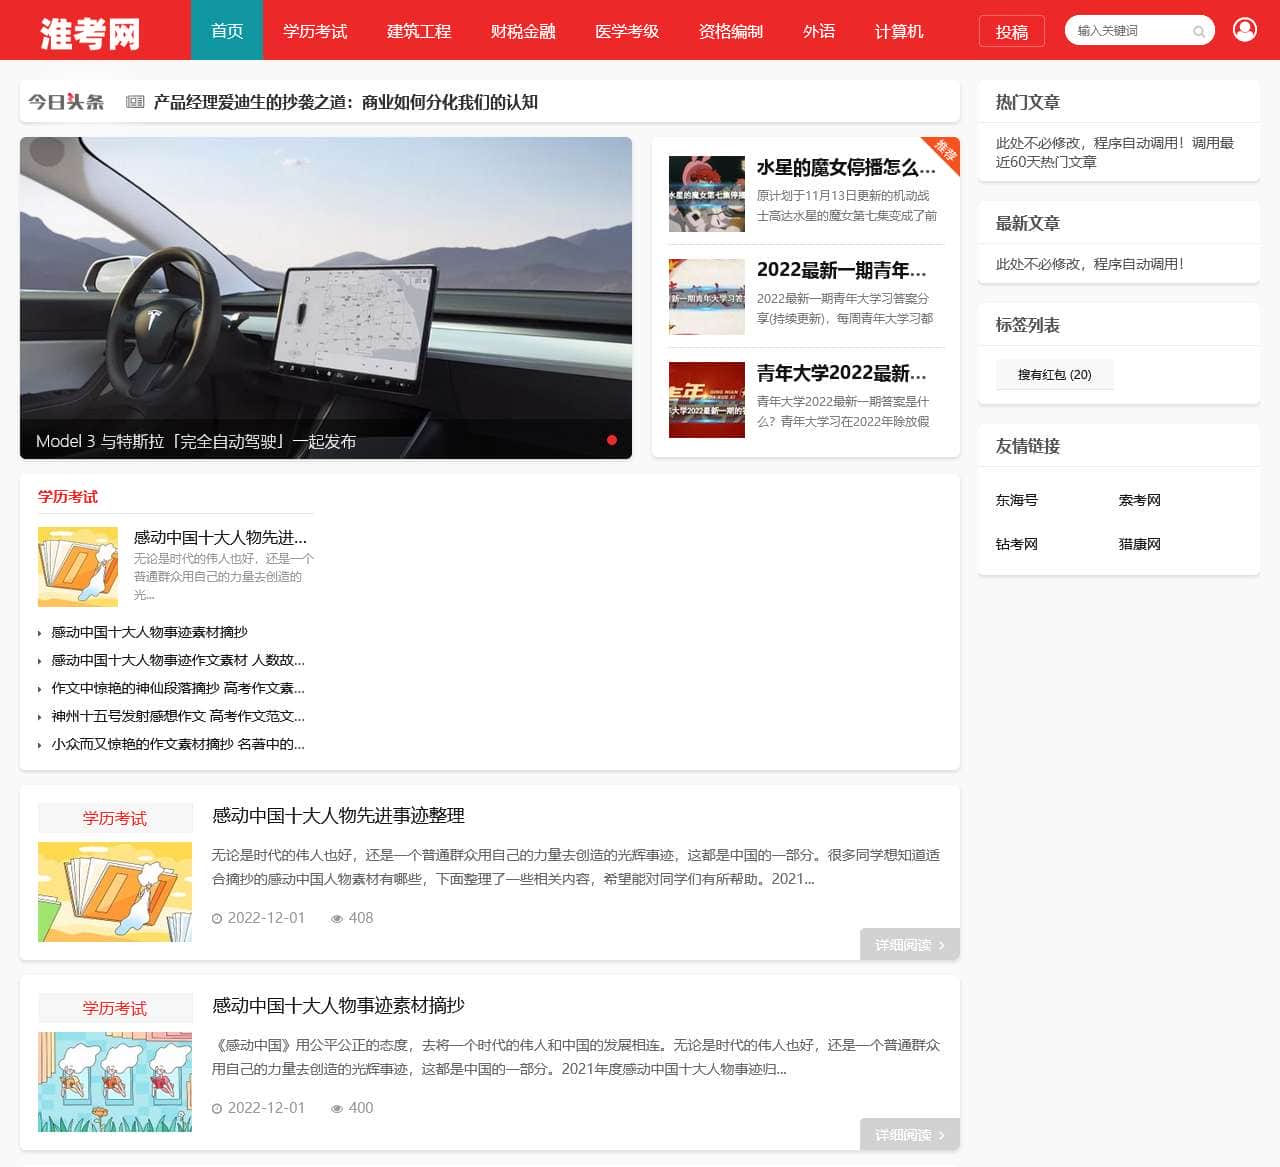Open the Tesla Model 3 slider image

(326, 298)
